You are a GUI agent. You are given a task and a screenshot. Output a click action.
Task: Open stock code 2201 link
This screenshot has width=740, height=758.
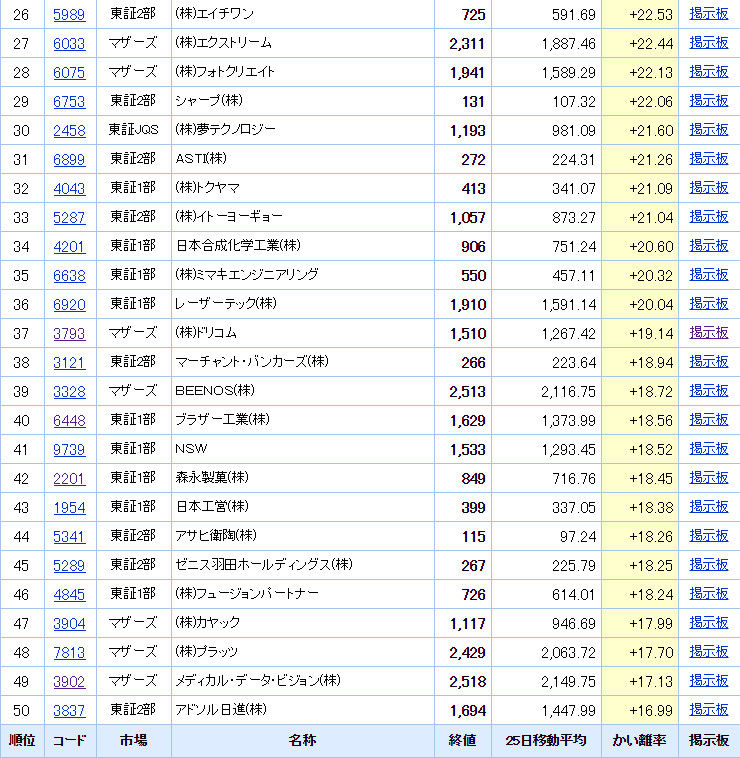69,479
